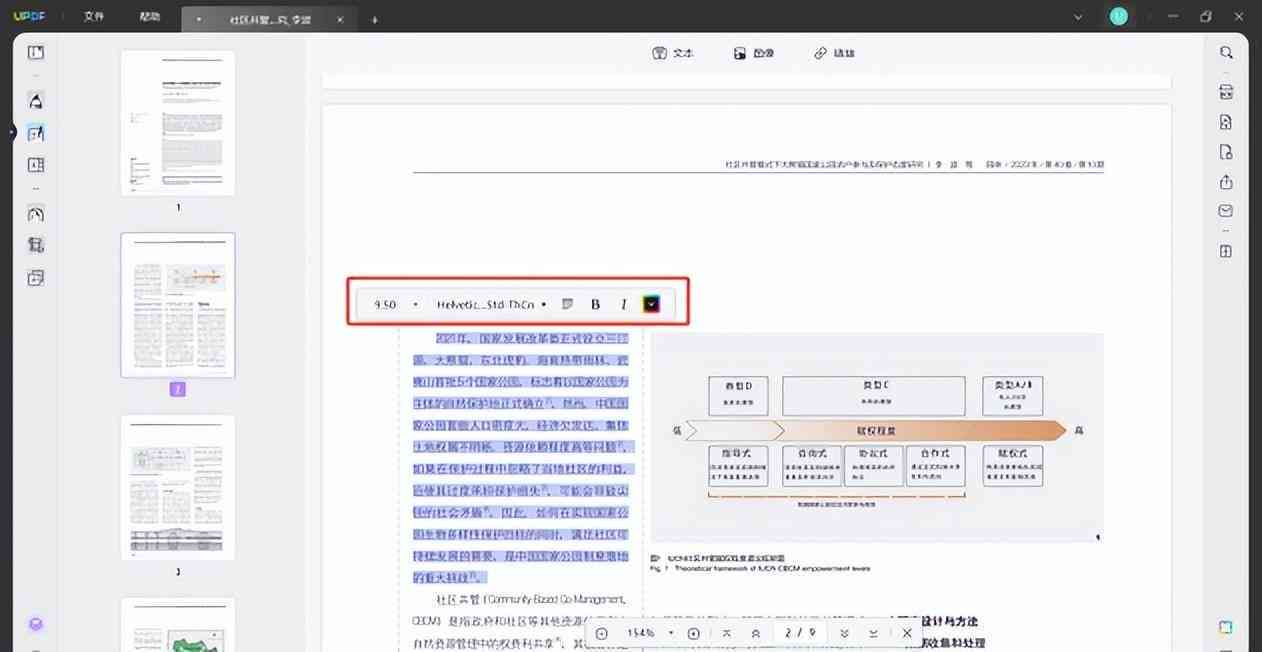Open the Search magnifier on right sidebar
Viewport: 1262px width, 652px height.
point(1226,53)
